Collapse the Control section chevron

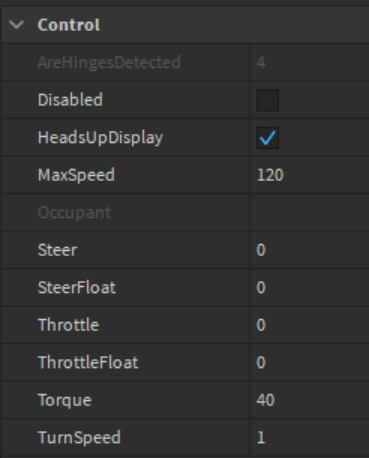pos(17,25)
